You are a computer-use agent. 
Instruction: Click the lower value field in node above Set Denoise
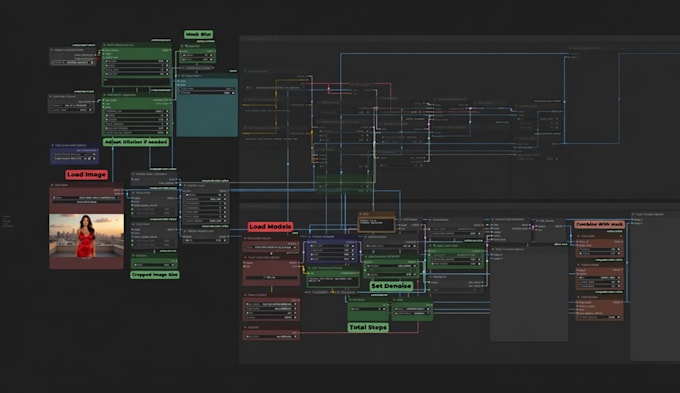point(391,274)
